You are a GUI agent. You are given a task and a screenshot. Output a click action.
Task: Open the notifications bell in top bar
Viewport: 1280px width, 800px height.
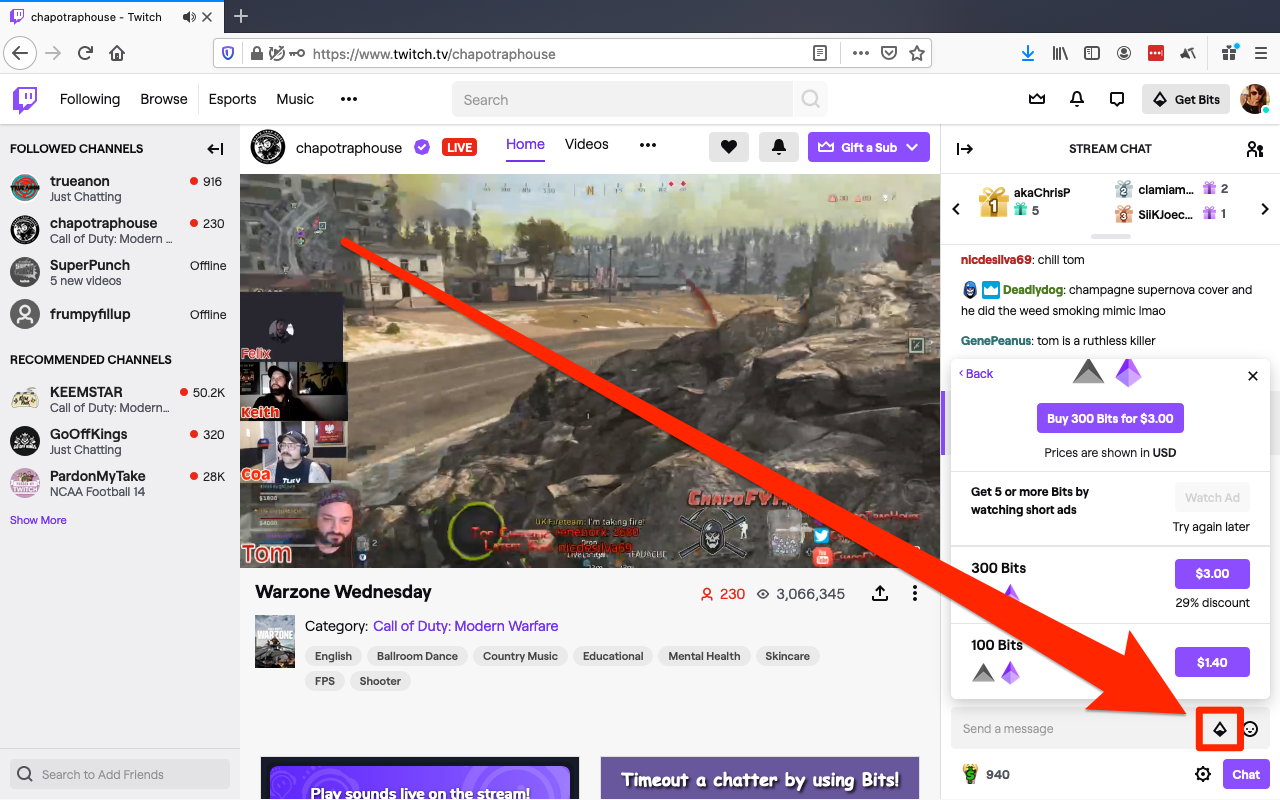pos(1077,99)
